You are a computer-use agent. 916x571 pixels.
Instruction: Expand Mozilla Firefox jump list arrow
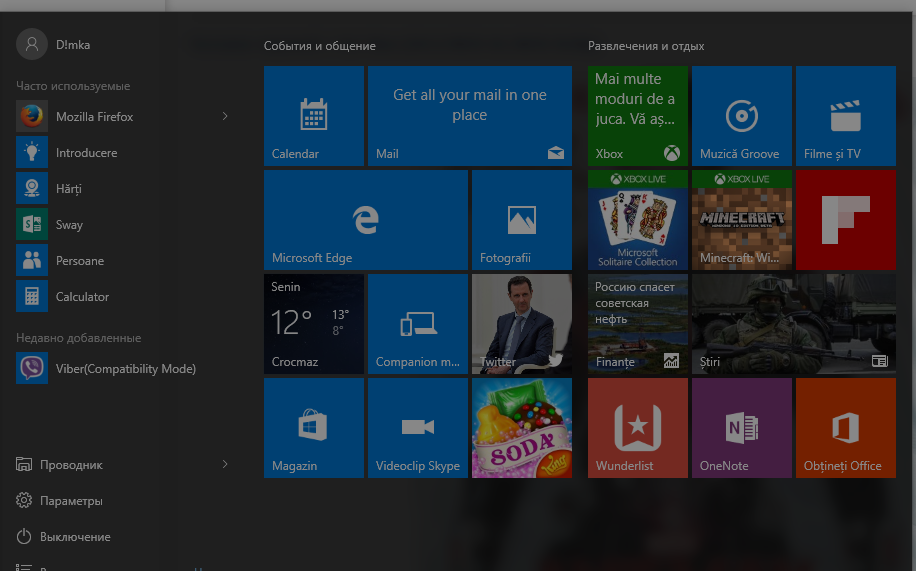point(225,116)
